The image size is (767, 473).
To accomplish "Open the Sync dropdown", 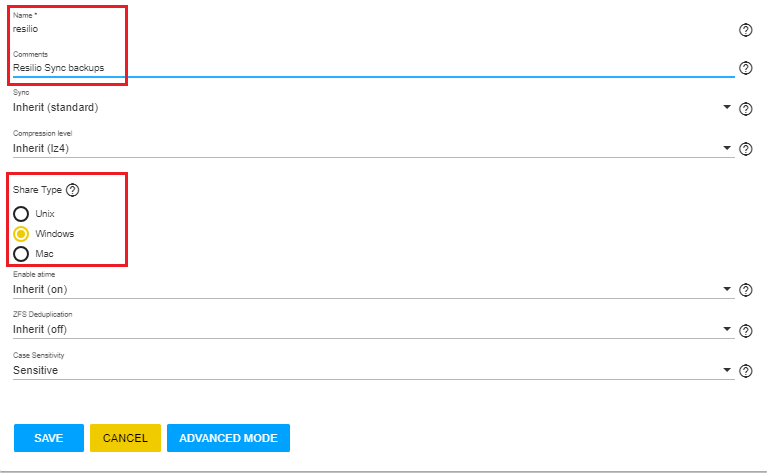I will point(370,107).
